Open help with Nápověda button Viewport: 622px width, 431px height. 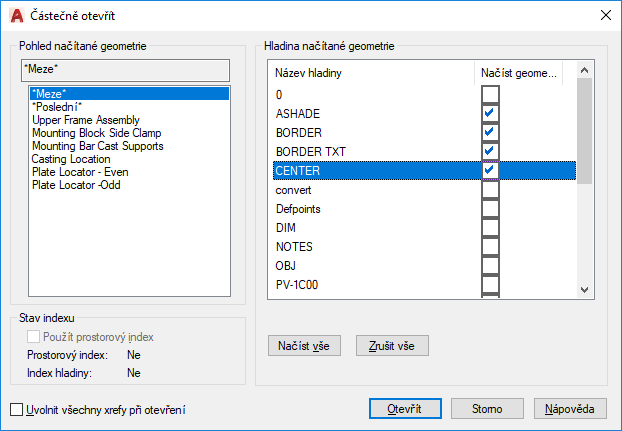570,409
